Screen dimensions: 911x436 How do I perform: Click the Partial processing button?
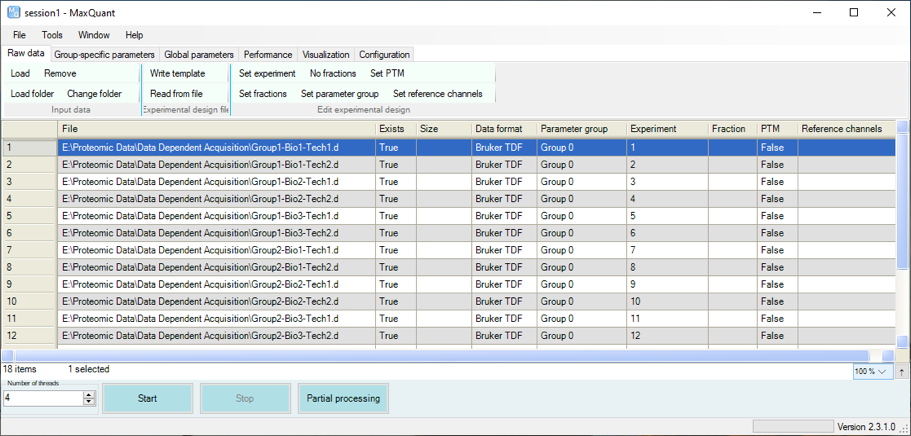[343, 398]
